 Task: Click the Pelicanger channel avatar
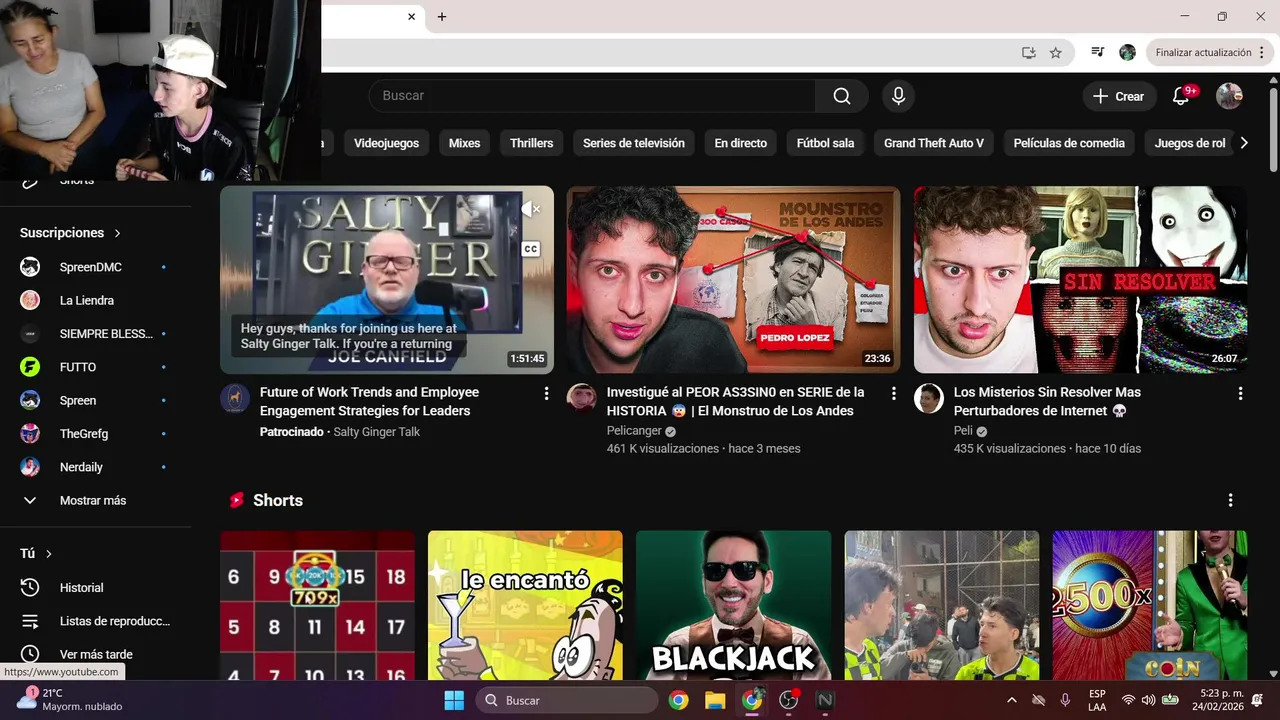tap(582, 398)
